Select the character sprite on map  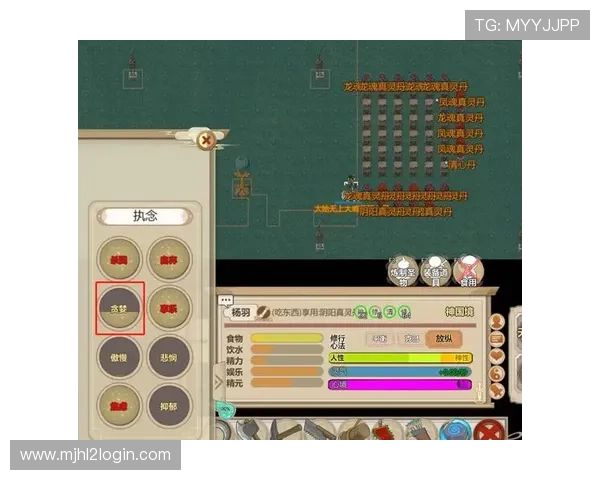coord(351,184)
